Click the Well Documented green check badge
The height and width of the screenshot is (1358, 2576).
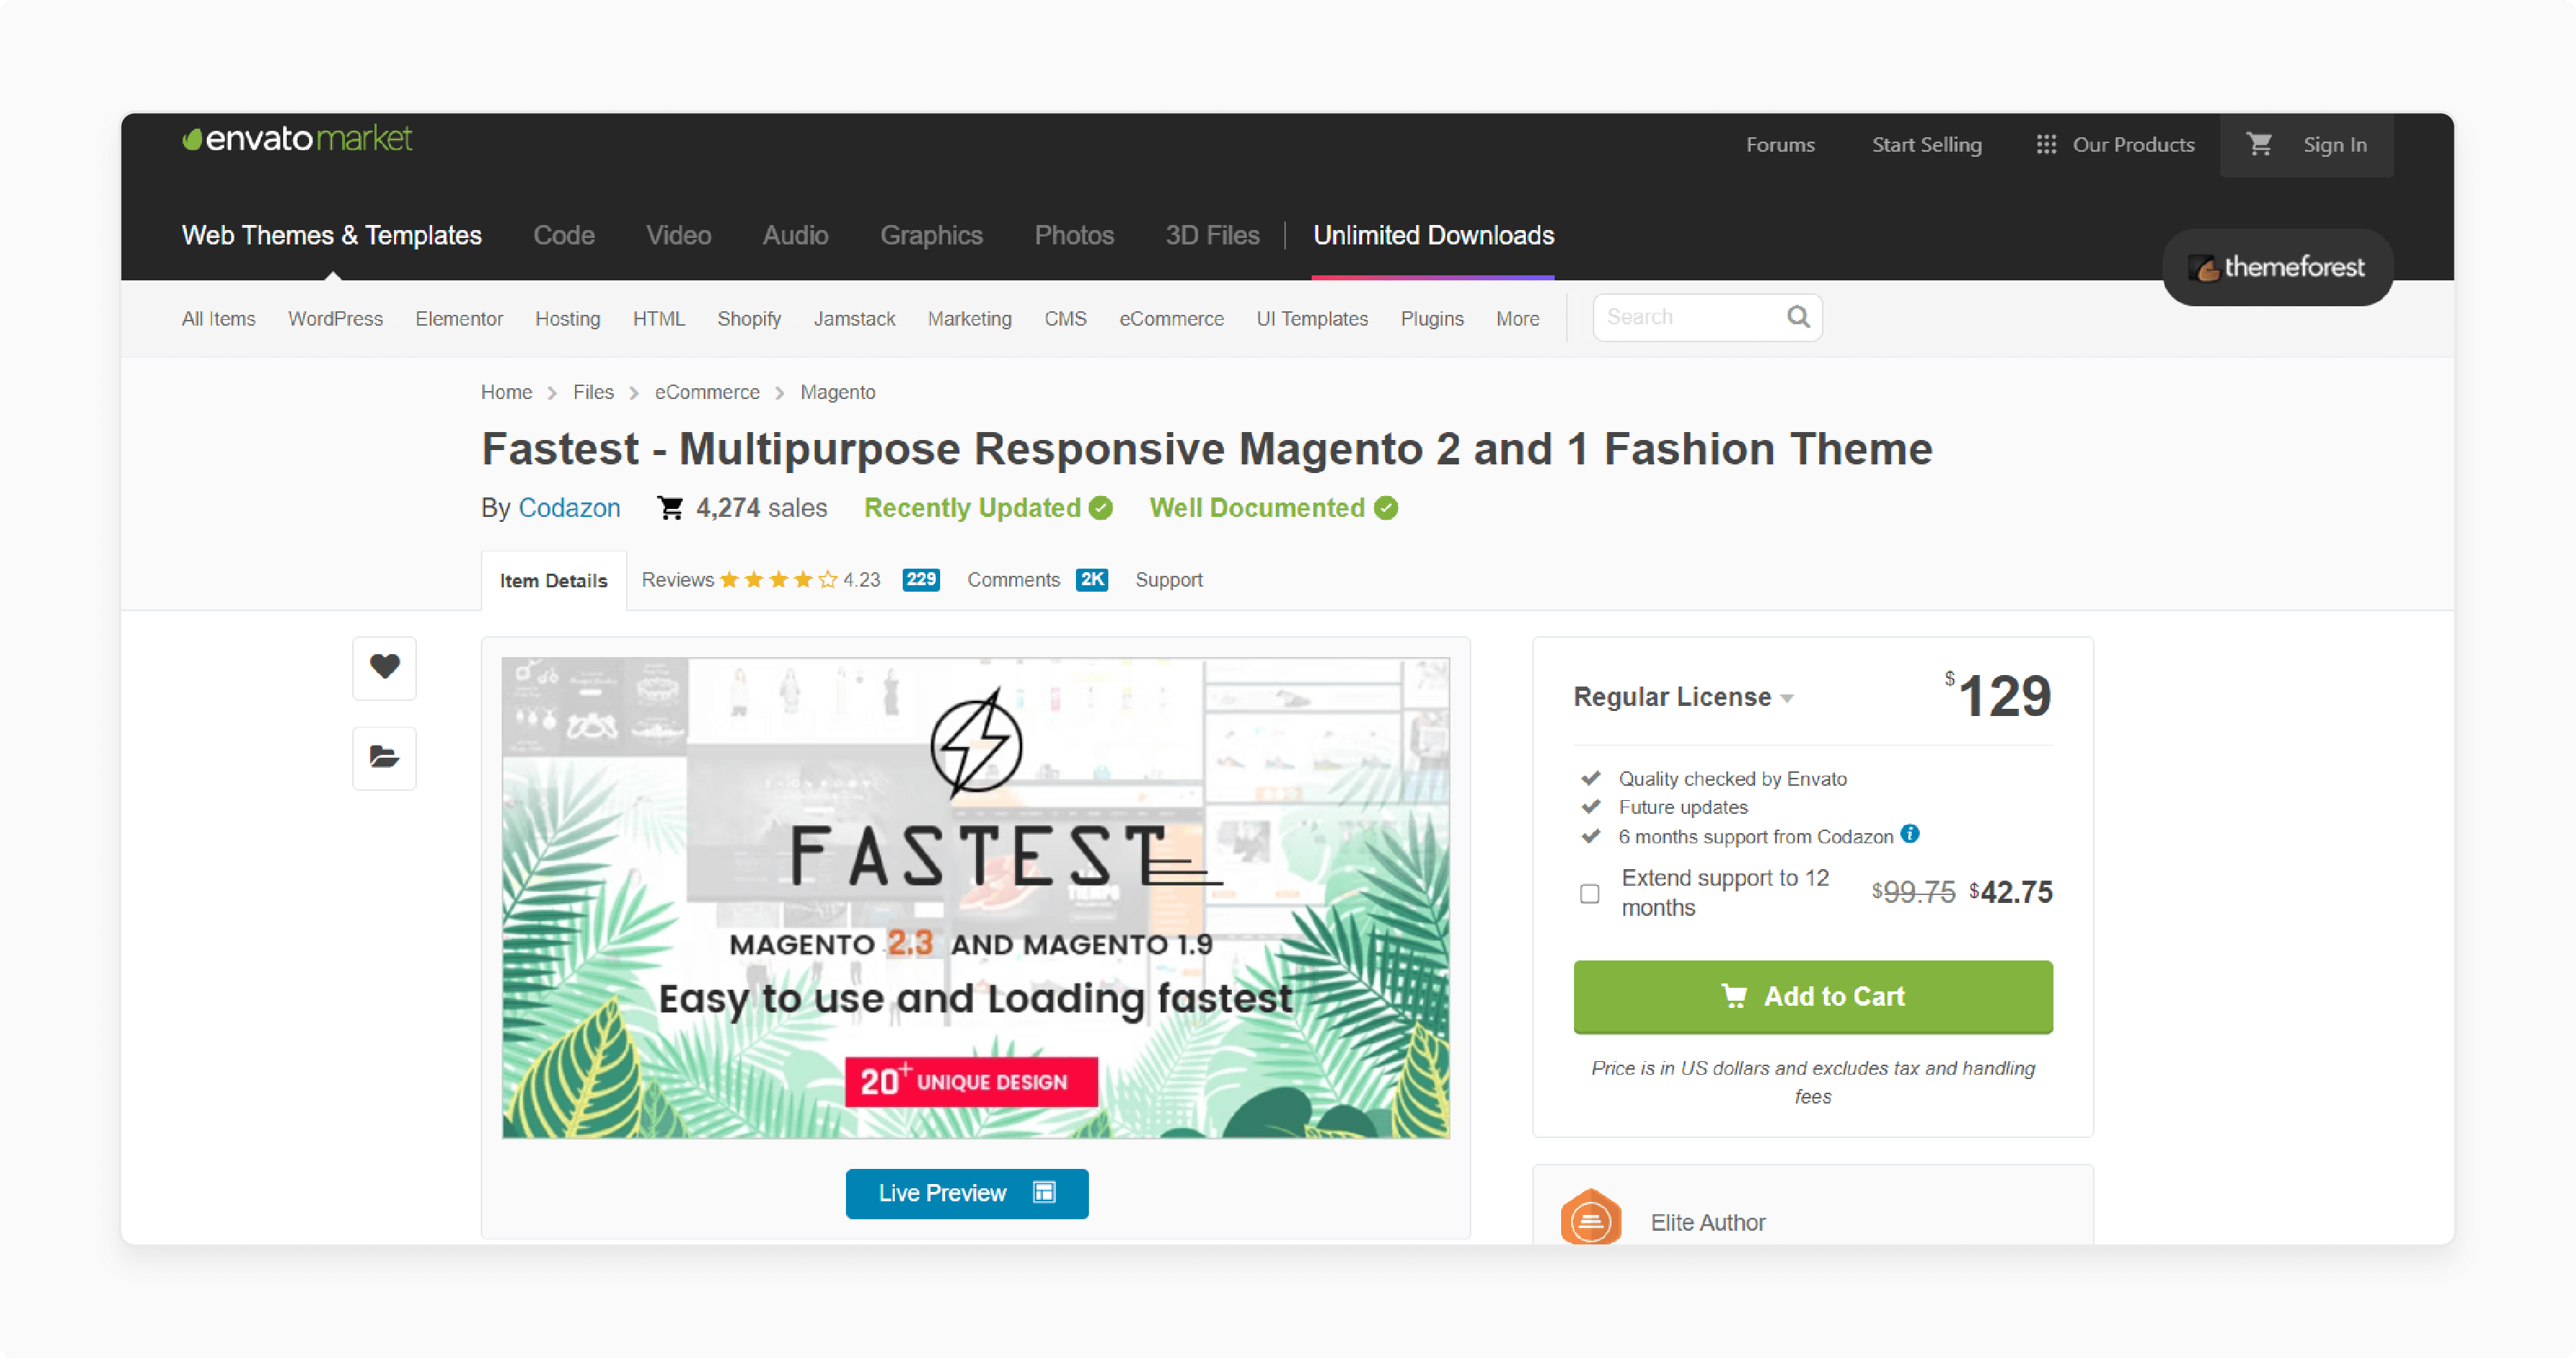point(1386,508)
